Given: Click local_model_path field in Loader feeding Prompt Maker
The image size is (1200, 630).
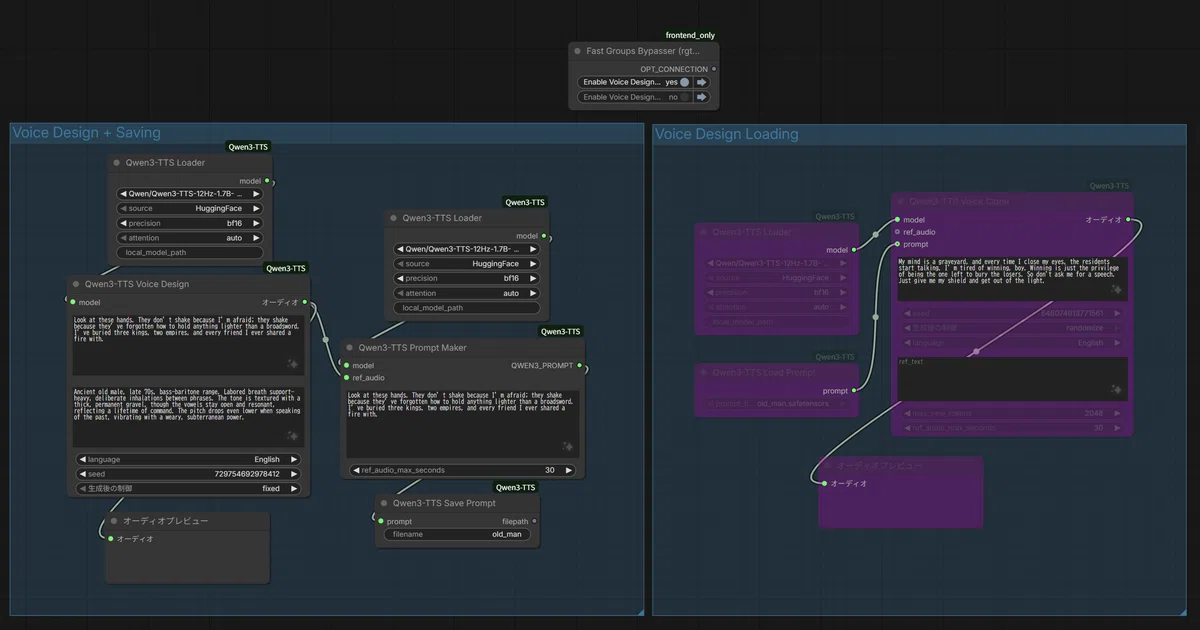Looking at the screenshot, I should click(x=467, y=308).
